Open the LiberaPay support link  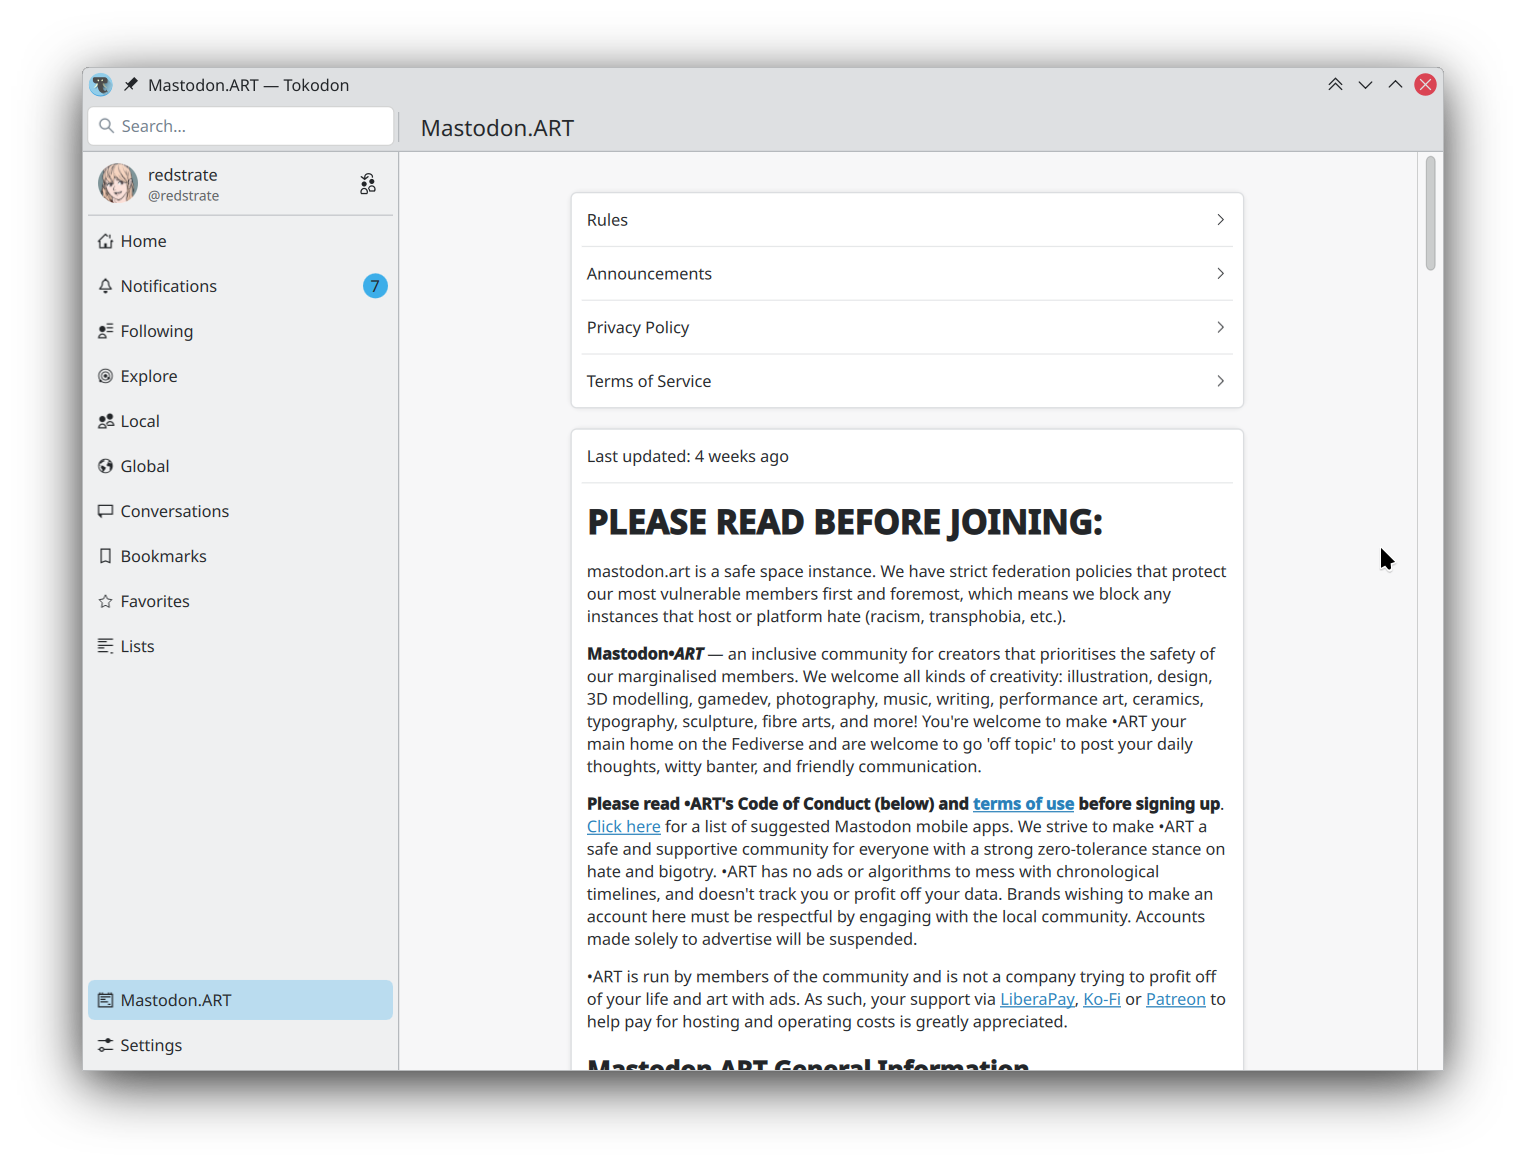coord(1037,999)
